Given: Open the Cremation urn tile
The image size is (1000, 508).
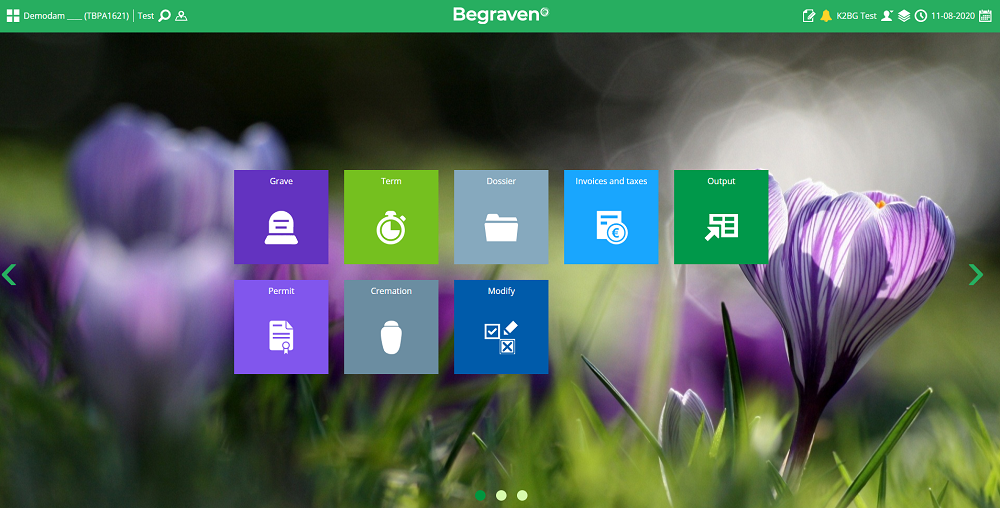Looking at the screenshot, I should [391, 327].
